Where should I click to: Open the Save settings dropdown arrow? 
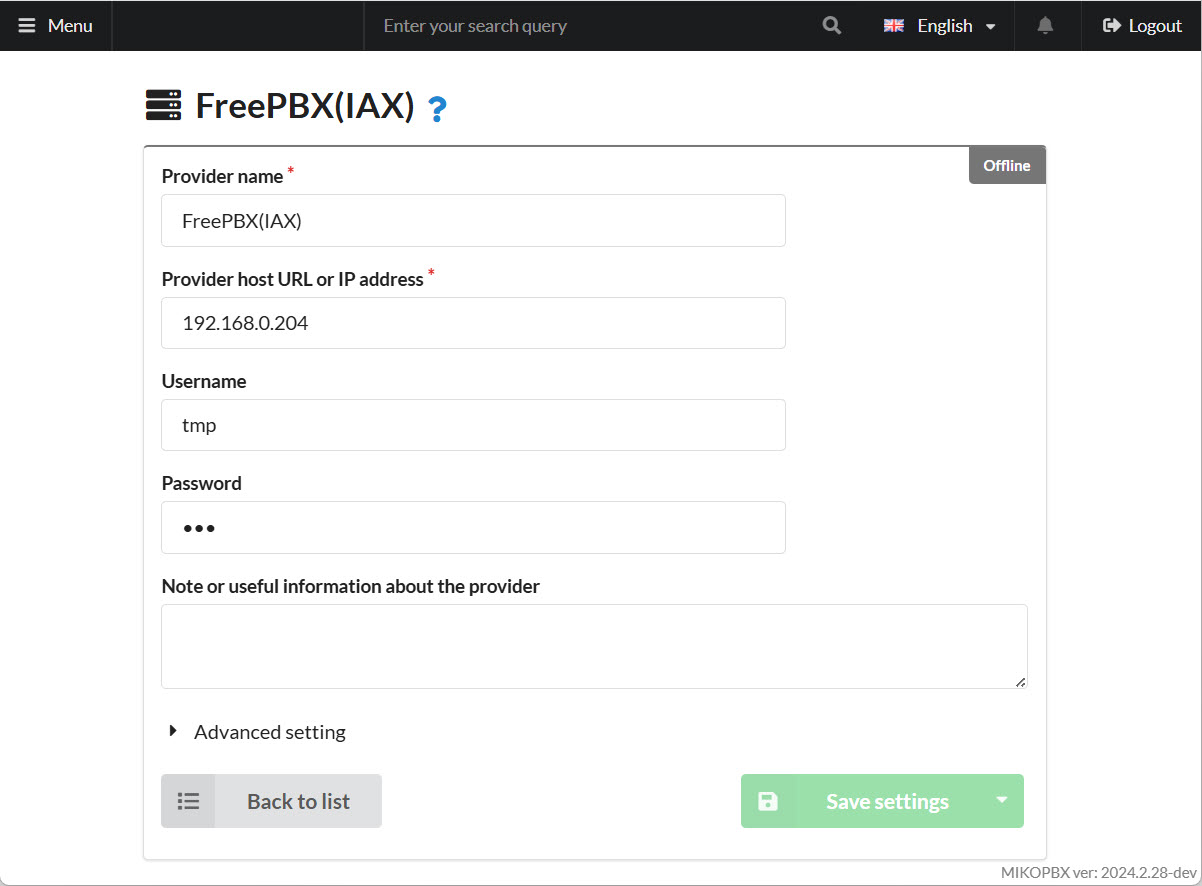1001,800
